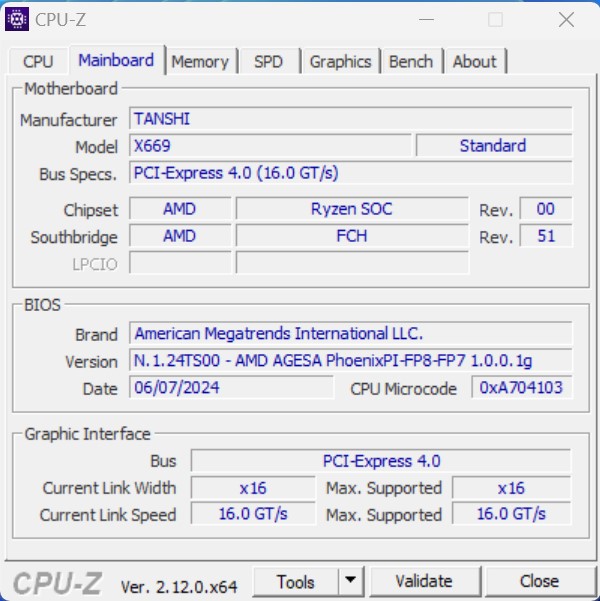Click Current Link Width value x16
This screenshot has width=600, height=601.
tap(253, 488)
